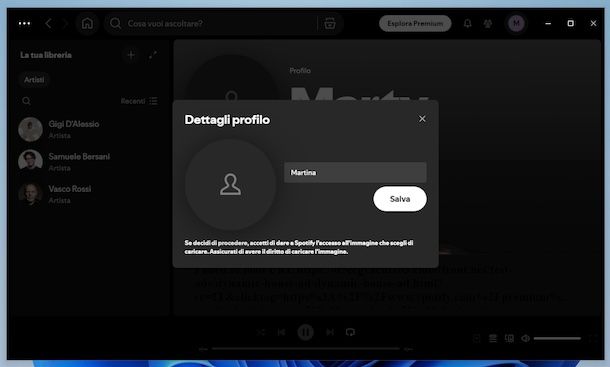Open the three-dot main menu
Screen dimensions: 610x367
[24, 23]
